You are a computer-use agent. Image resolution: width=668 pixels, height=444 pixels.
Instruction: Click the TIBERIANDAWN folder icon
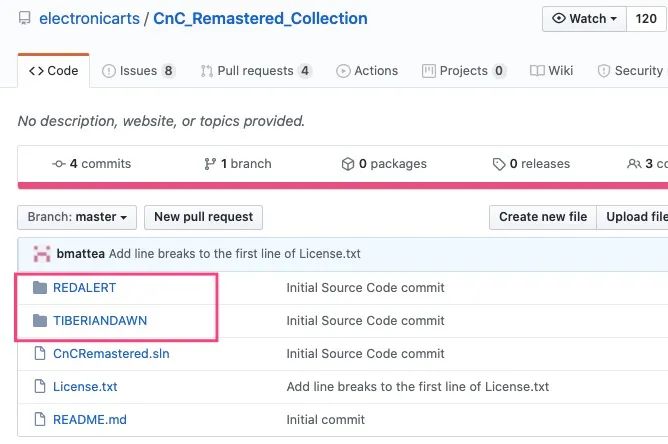coord(40,321)
